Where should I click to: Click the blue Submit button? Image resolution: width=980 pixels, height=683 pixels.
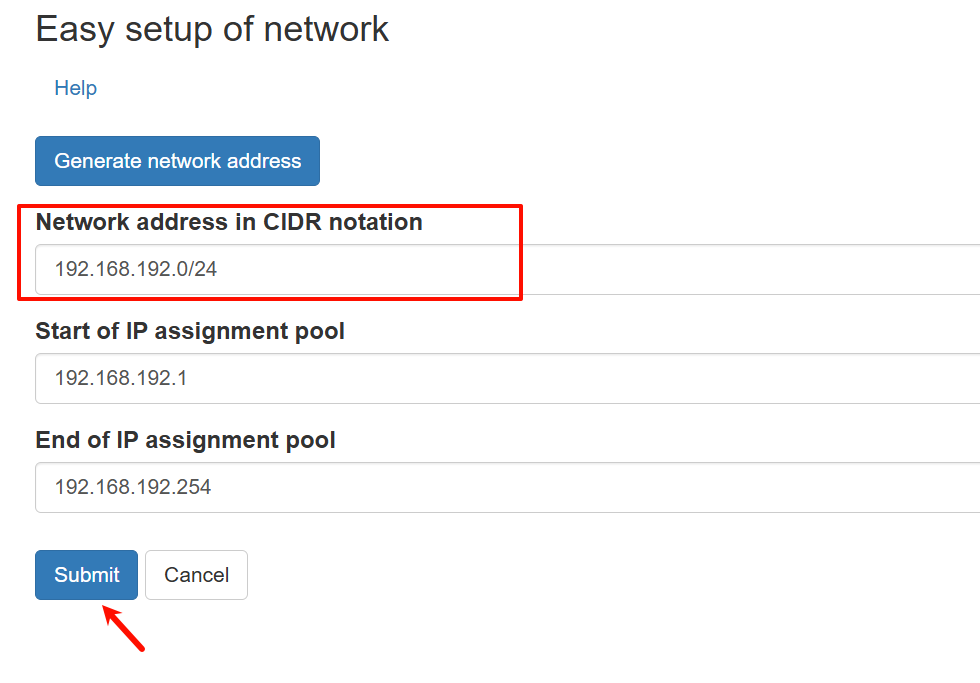(x=86, y=575)
